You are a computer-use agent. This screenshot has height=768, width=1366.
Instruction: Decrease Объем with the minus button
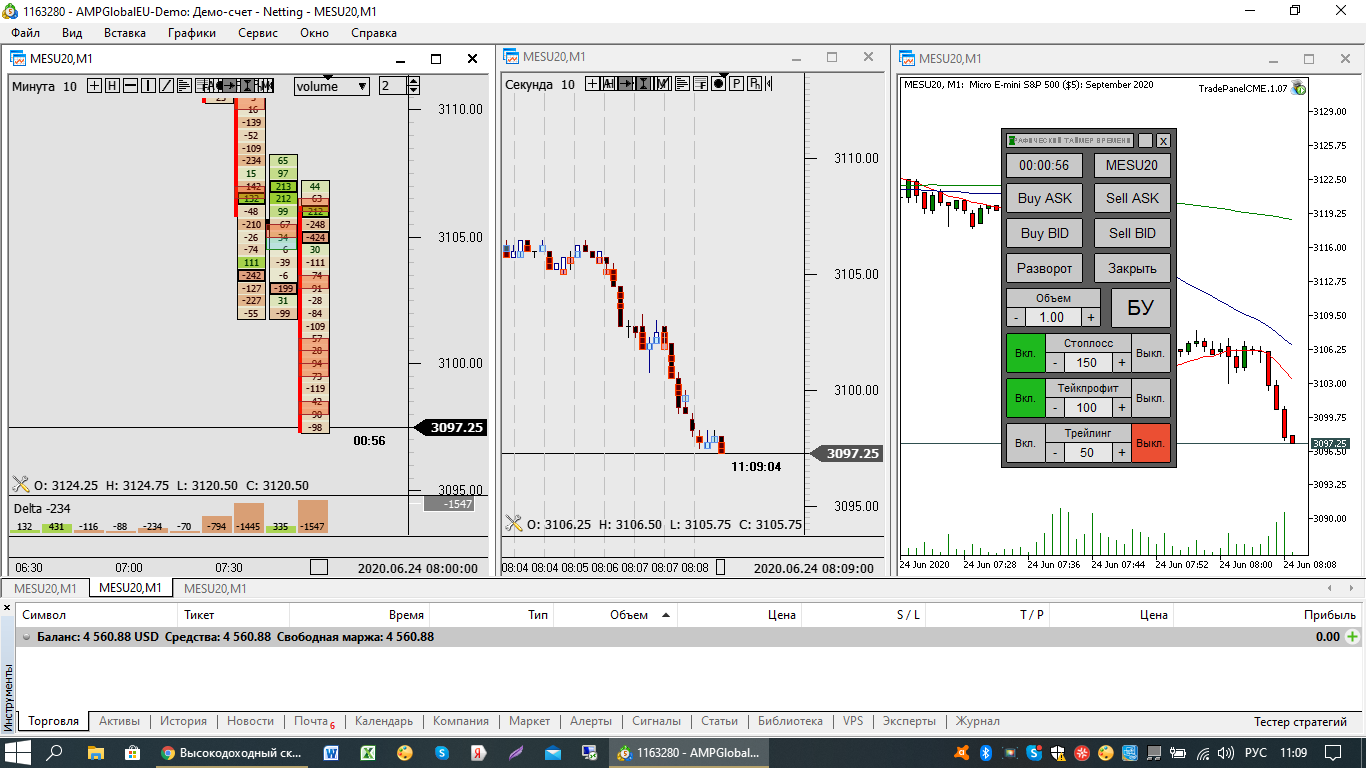tap(1015, 317)
